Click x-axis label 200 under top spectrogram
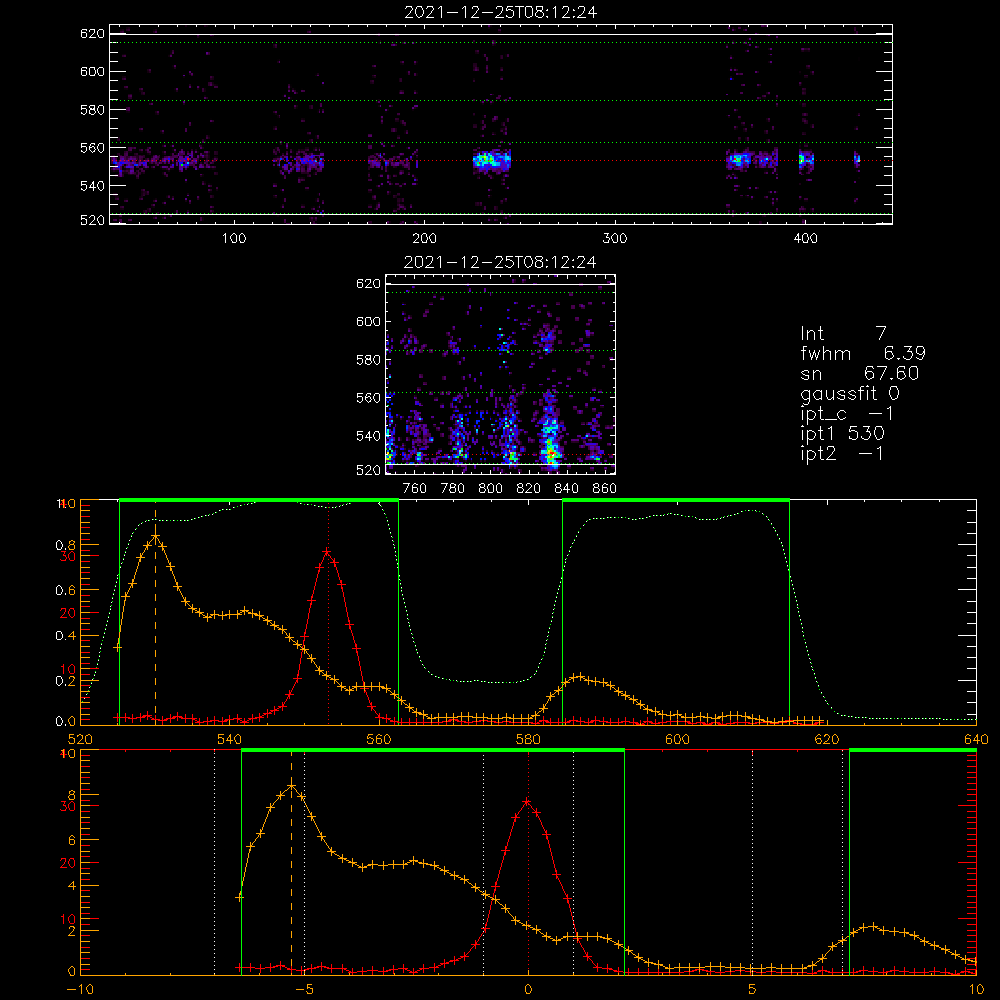 pos(424,239)
